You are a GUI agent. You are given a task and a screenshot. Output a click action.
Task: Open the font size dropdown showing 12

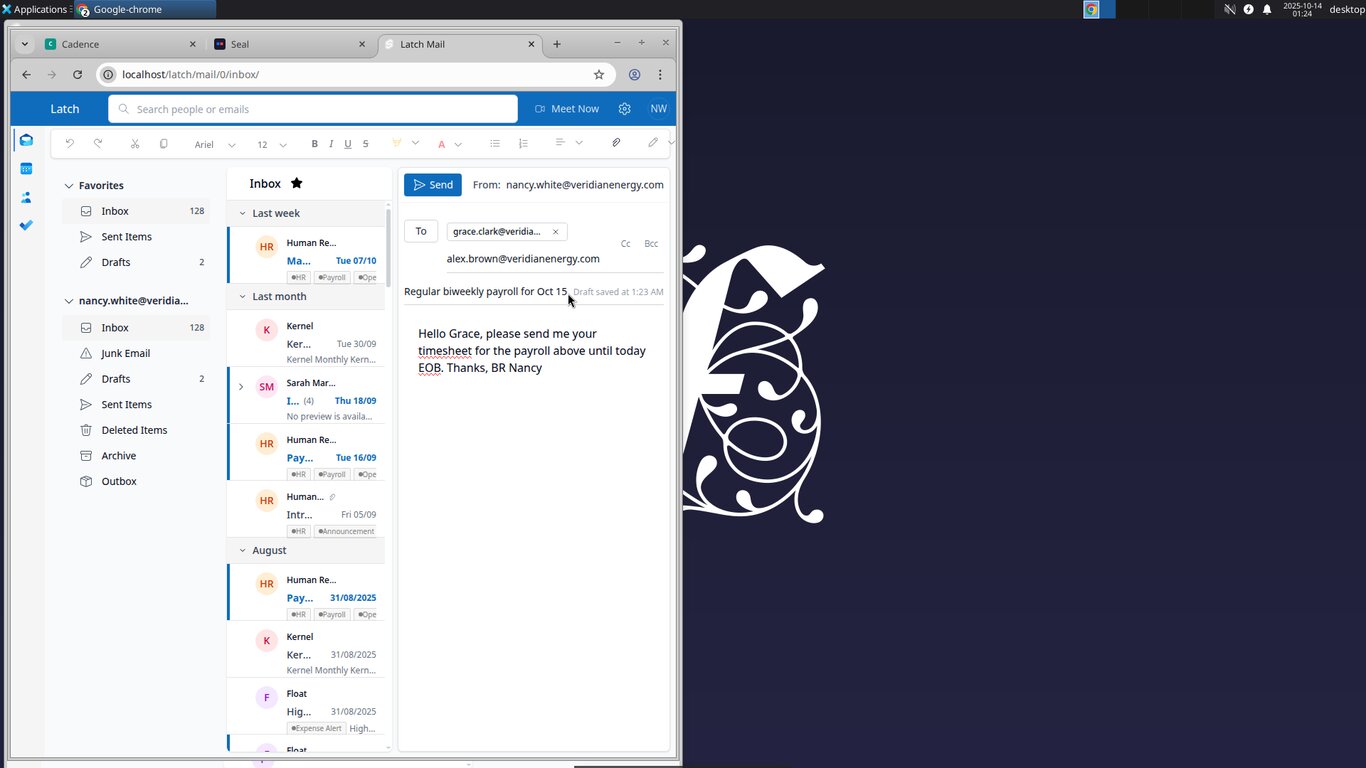272,144
